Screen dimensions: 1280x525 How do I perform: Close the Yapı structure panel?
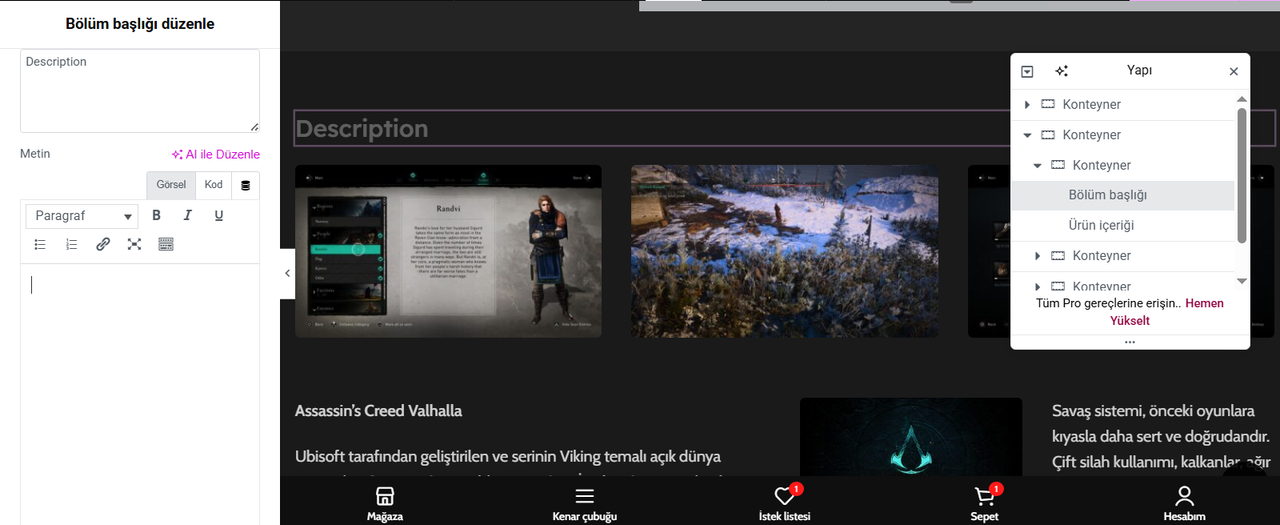(1233, 71)
